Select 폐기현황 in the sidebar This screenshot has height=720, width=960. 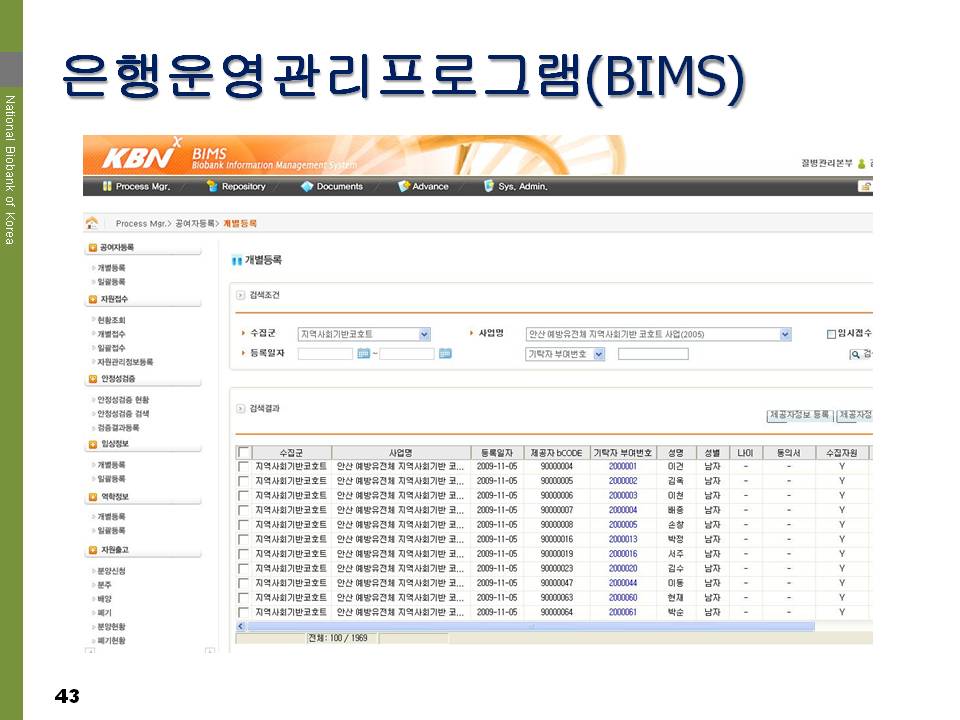pos(111,641)
